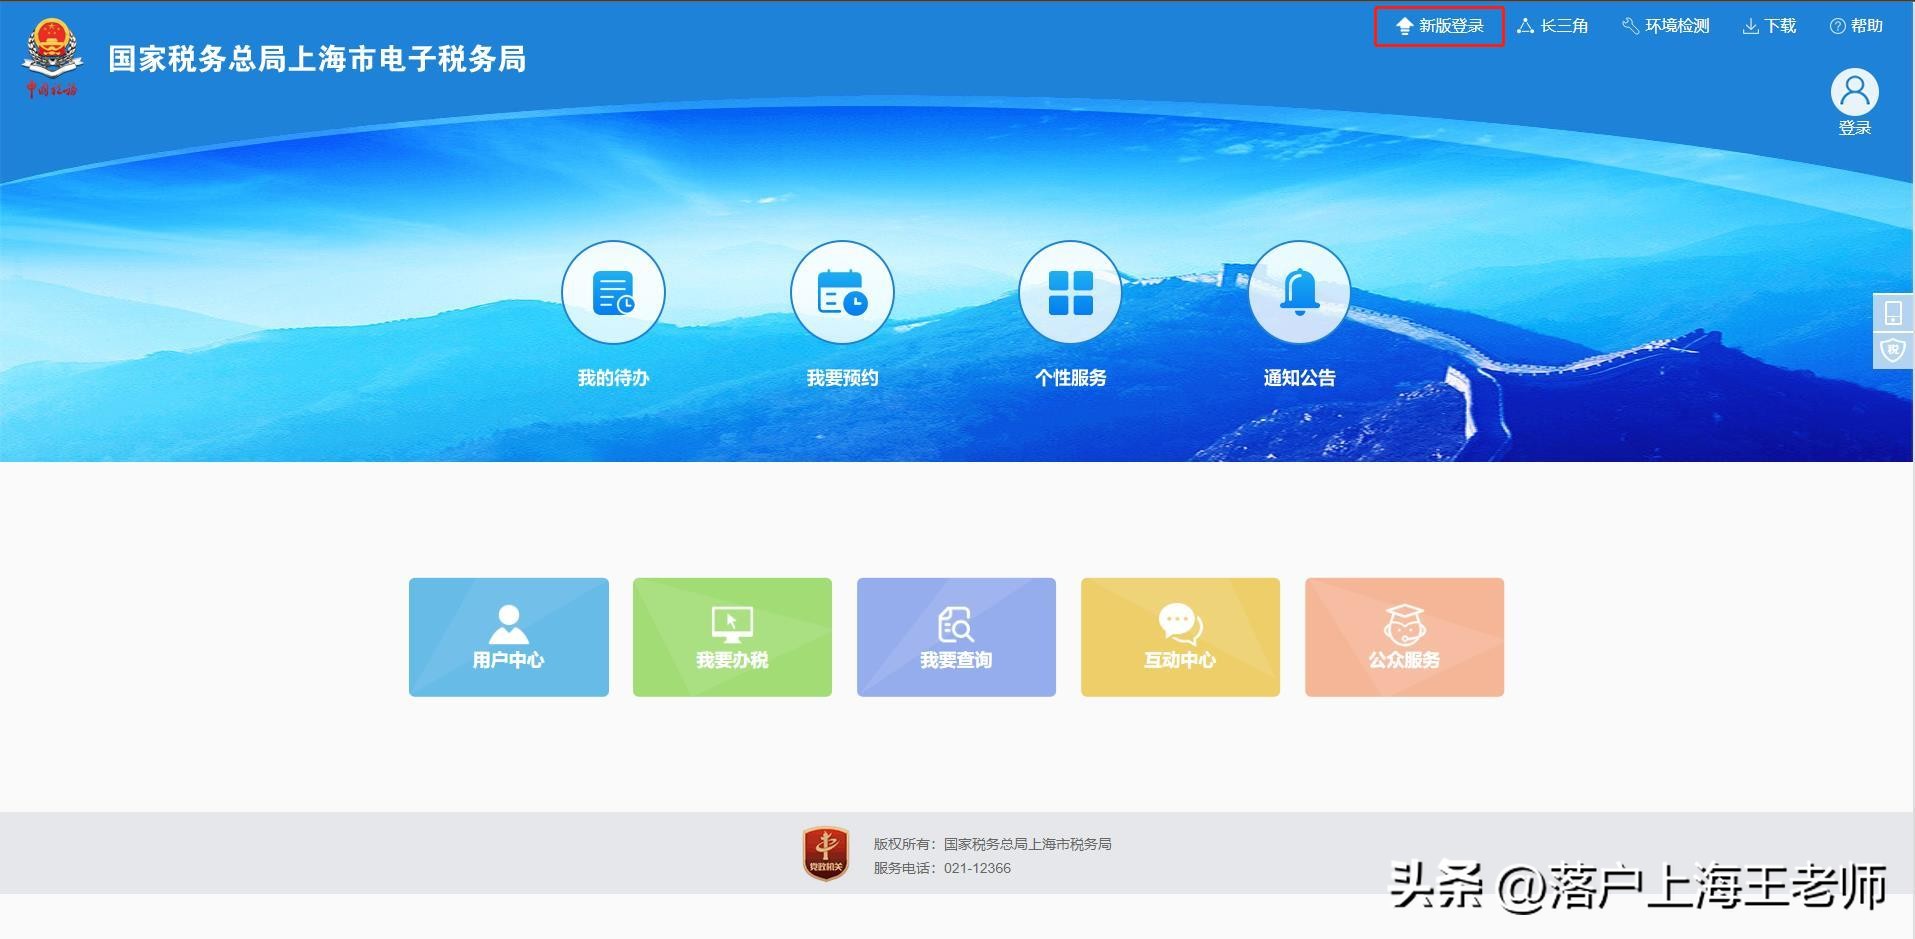Click the 税 shield icon on right edge

tap(1893, 350)
